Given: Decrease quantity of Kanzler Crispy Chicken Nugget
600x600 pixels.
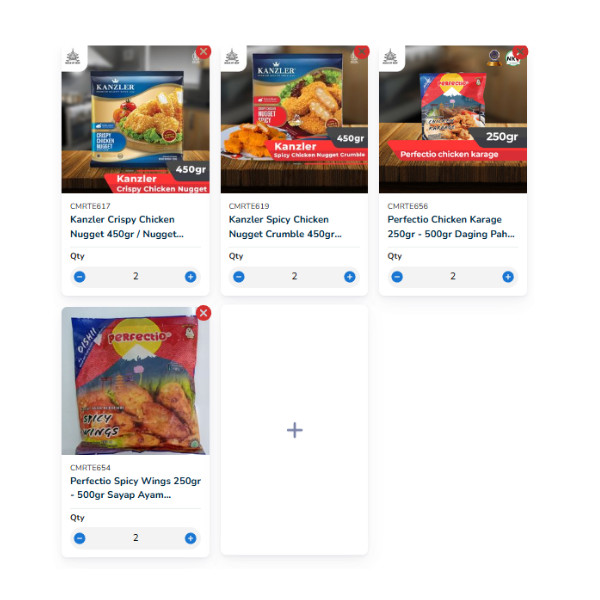Looking at the screenshot, I should tap(80, 277).
